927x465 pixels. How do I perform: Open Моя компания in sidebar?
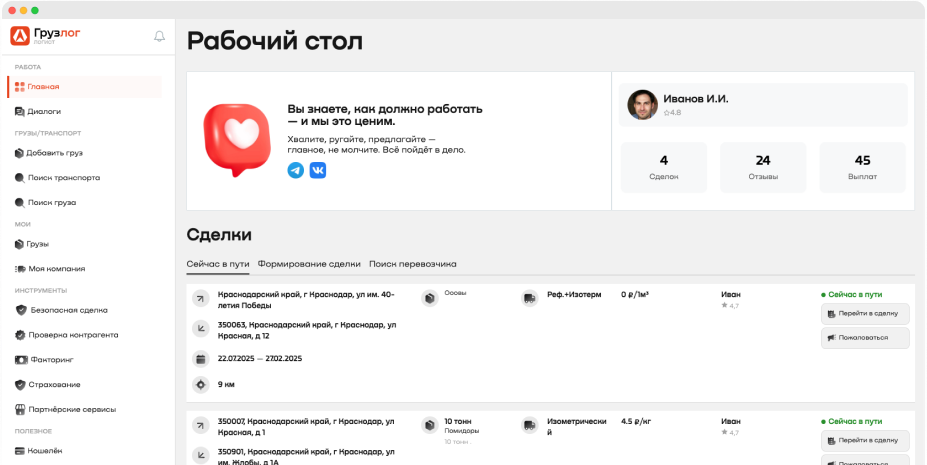56,269
